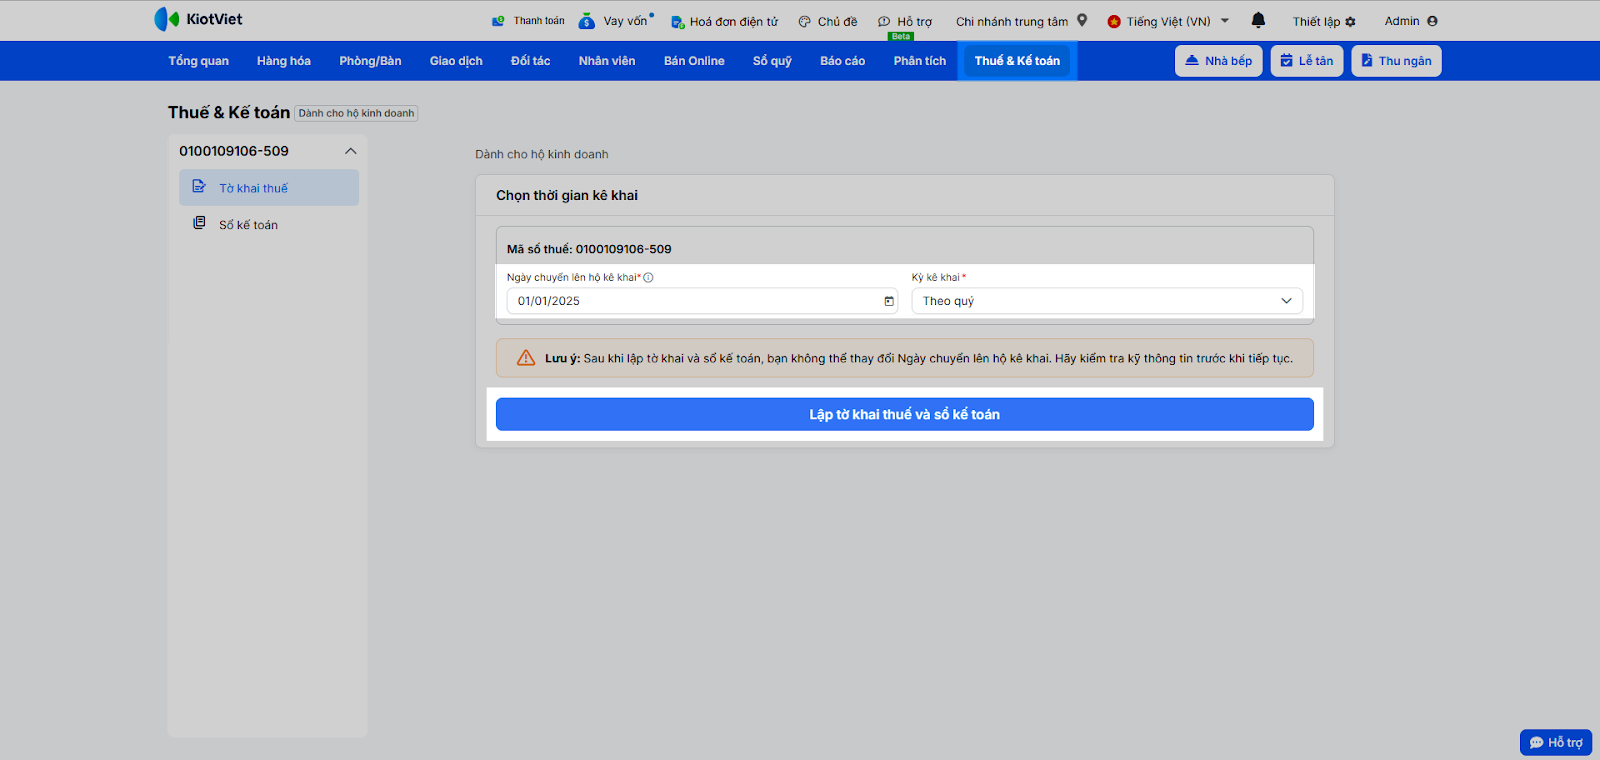The width and height of the screenshot is (1600, 760).
Task: Open the Vay vốn money bag icon
Action: tap(587, 21)
